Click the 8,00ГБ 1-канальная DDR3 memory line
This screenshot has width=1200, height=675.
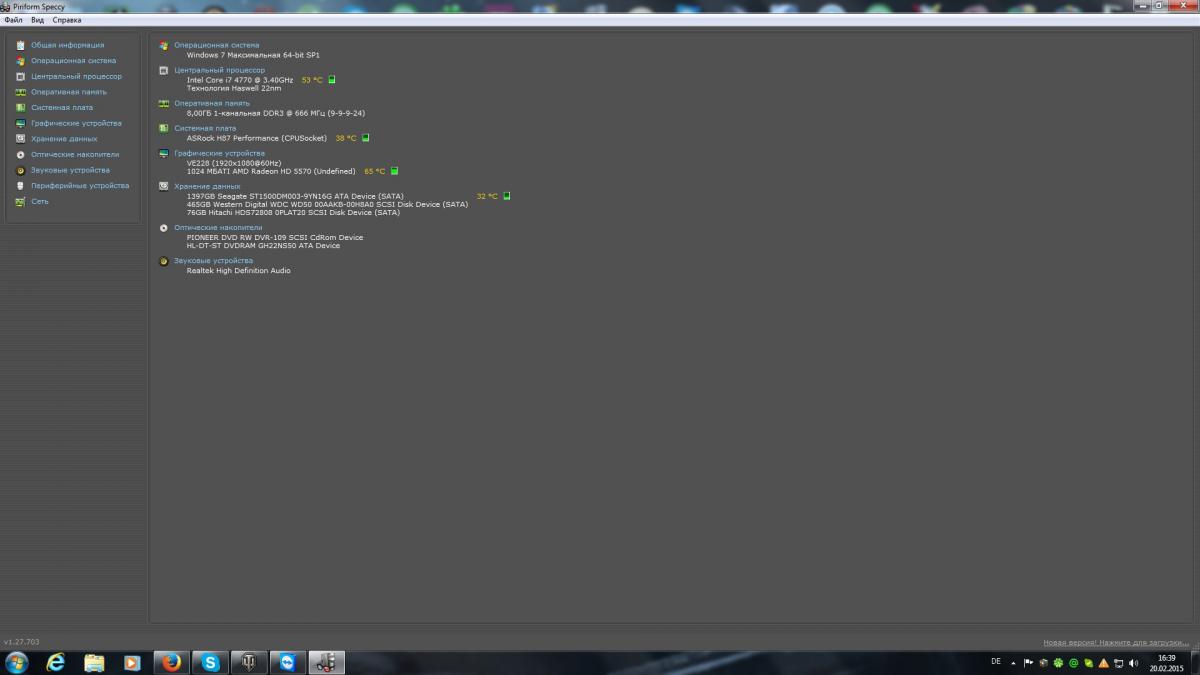coord(276,113)
